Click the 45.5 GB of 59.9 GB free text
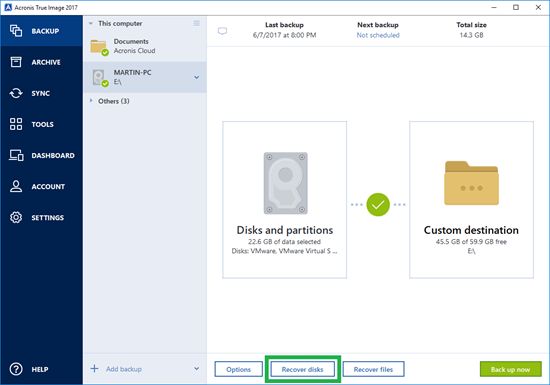 tap(471, 242)
